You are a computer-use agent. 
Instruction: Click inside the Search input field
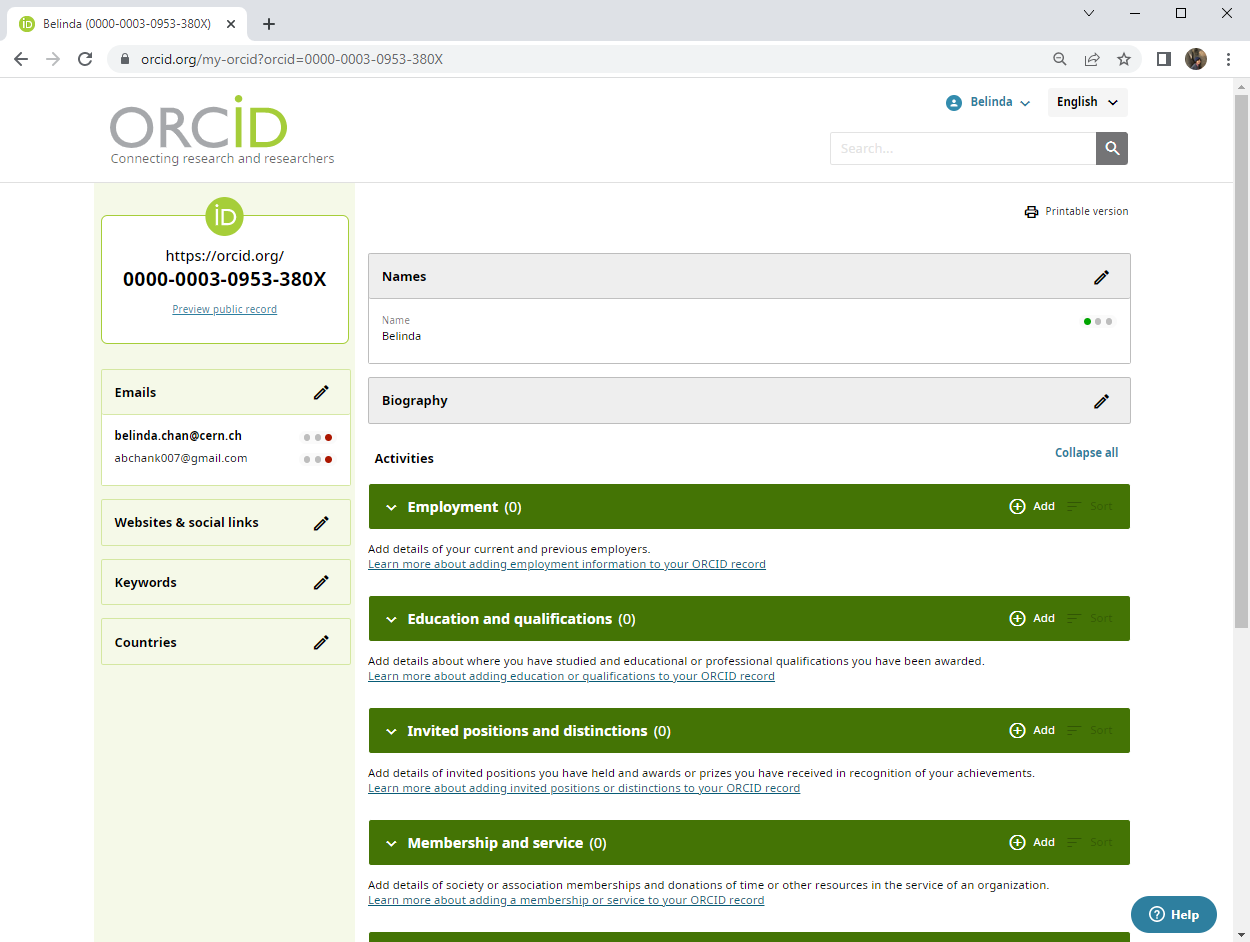point(960,148)
